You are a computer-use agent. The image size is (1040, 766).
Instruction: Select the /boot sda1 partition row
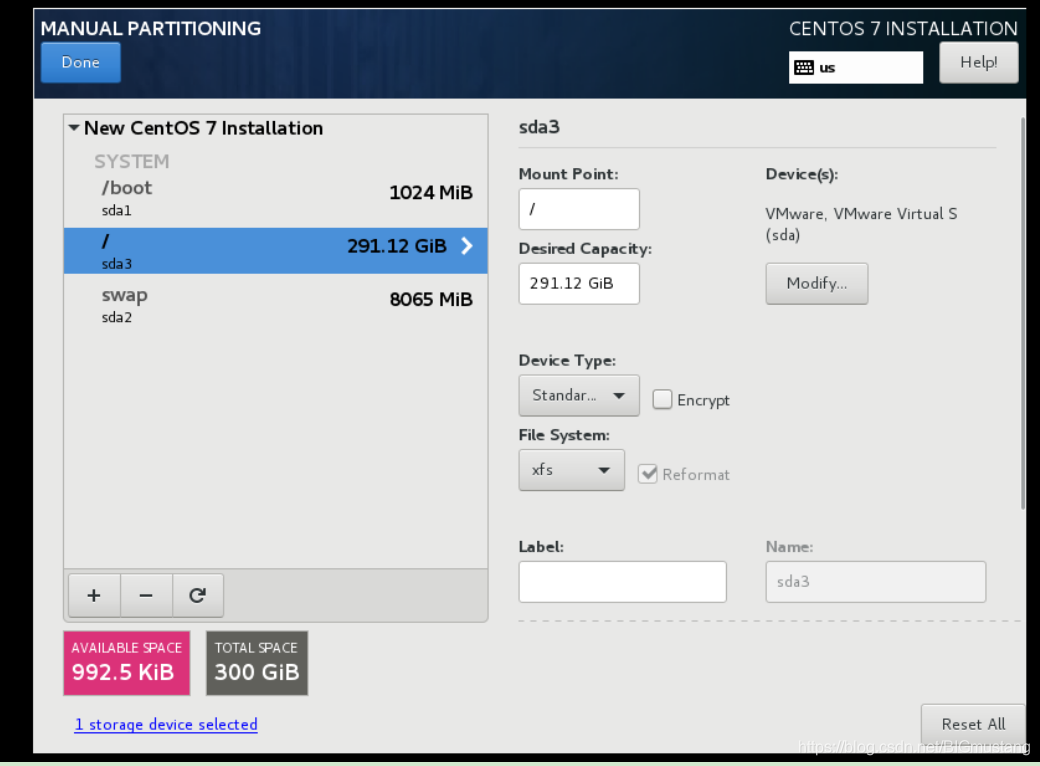tap(276, 198)
